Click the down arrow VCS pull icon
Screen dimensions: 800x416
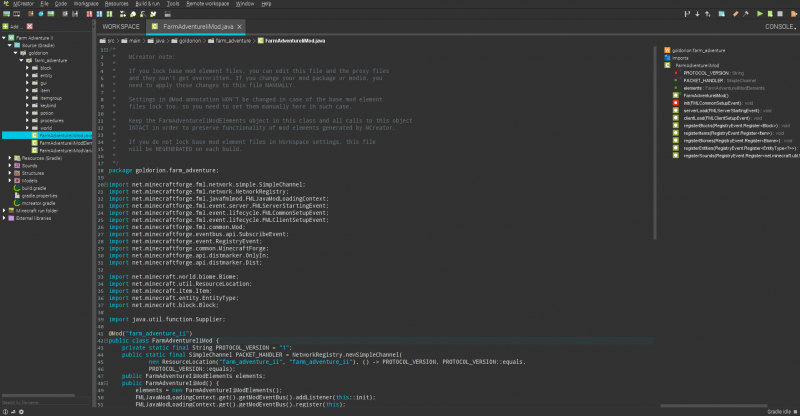tap(697, 14)
